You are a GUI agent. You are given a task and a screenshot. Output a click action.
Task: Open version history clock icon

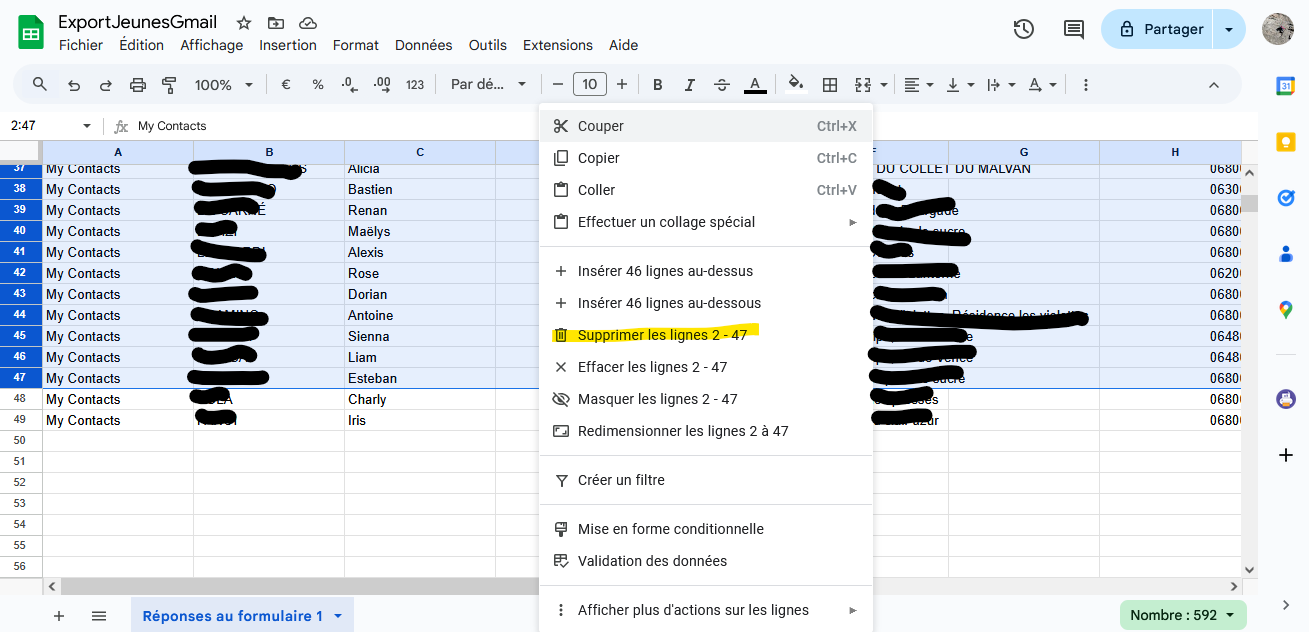click(1023, 30)
